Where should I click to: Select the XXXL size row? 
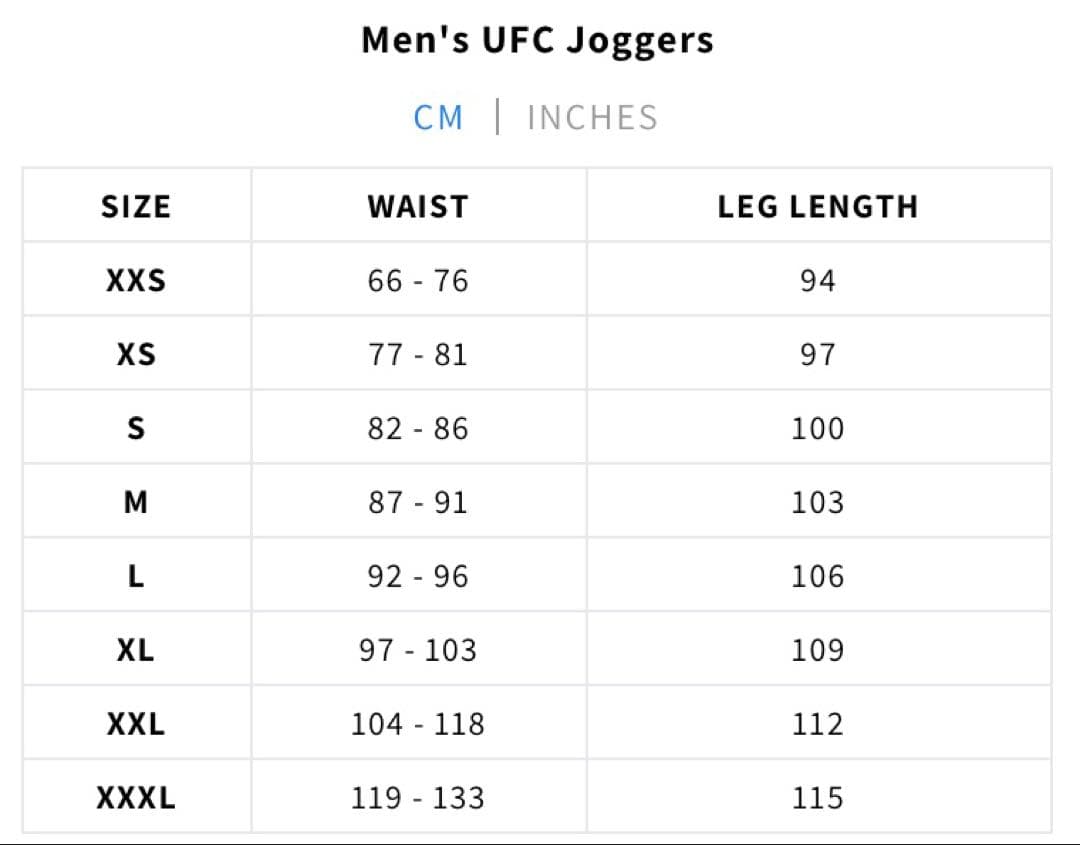pos(135,797)
